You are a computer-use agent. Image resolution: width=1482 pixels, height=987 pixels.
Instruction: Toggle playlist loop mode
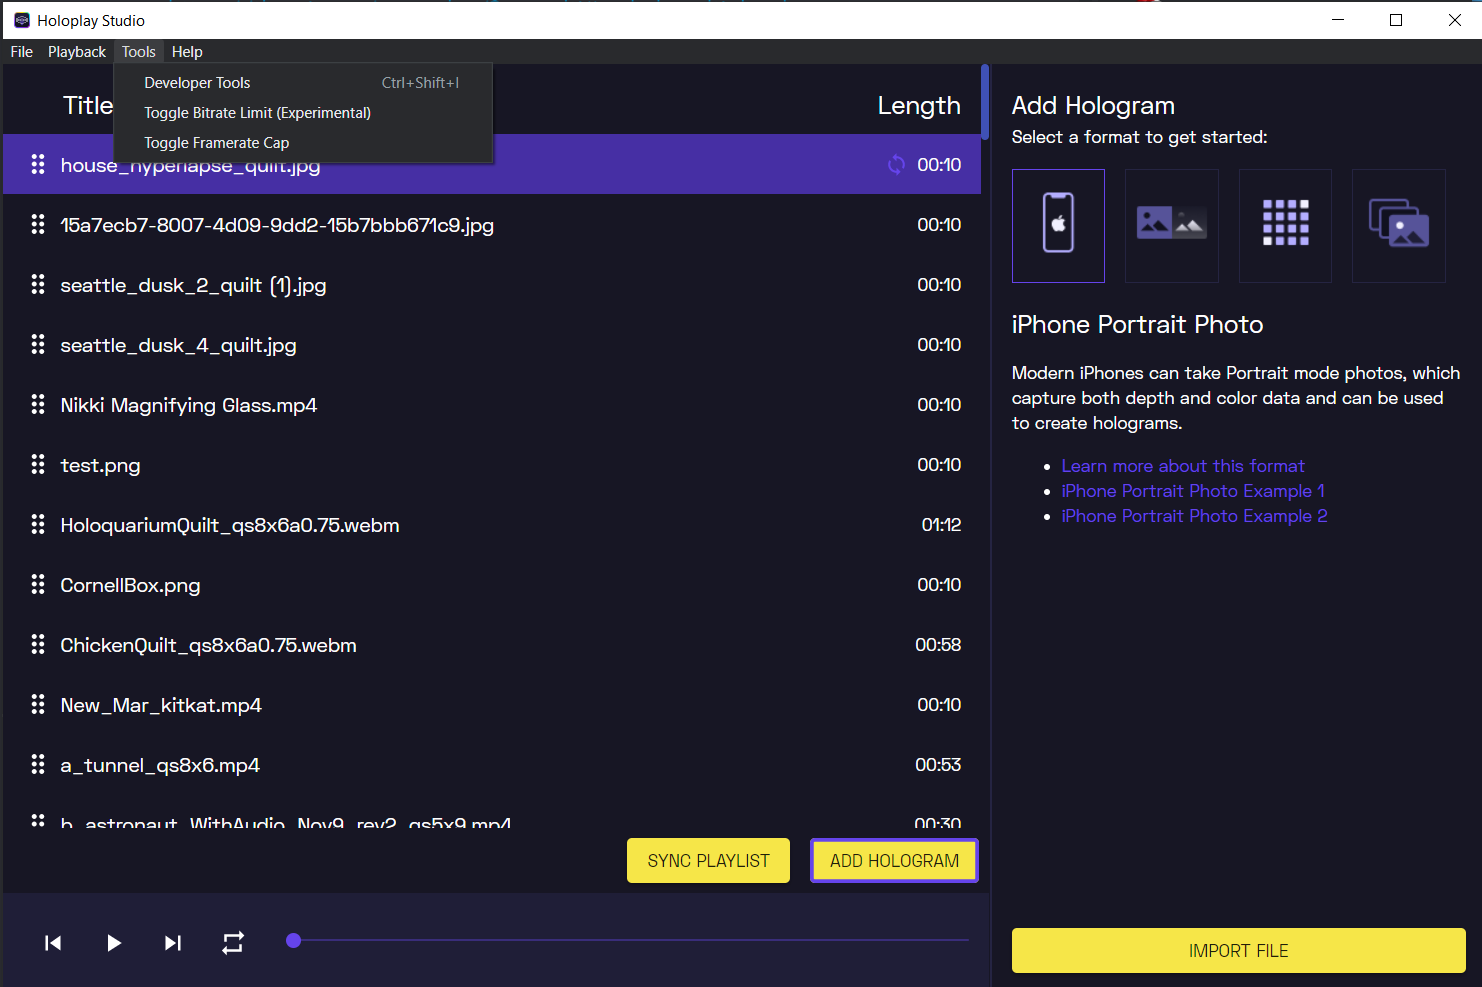click(x=233, y=943)
